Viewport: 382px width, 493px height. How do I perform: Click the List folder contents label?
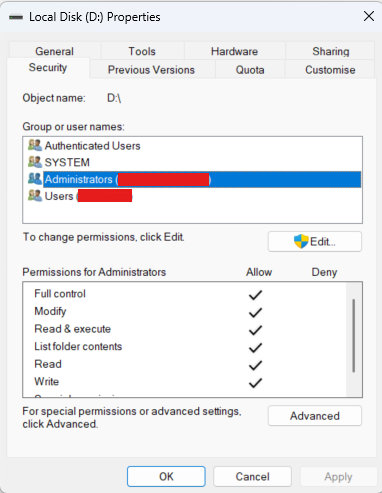[x=78, y=346]
